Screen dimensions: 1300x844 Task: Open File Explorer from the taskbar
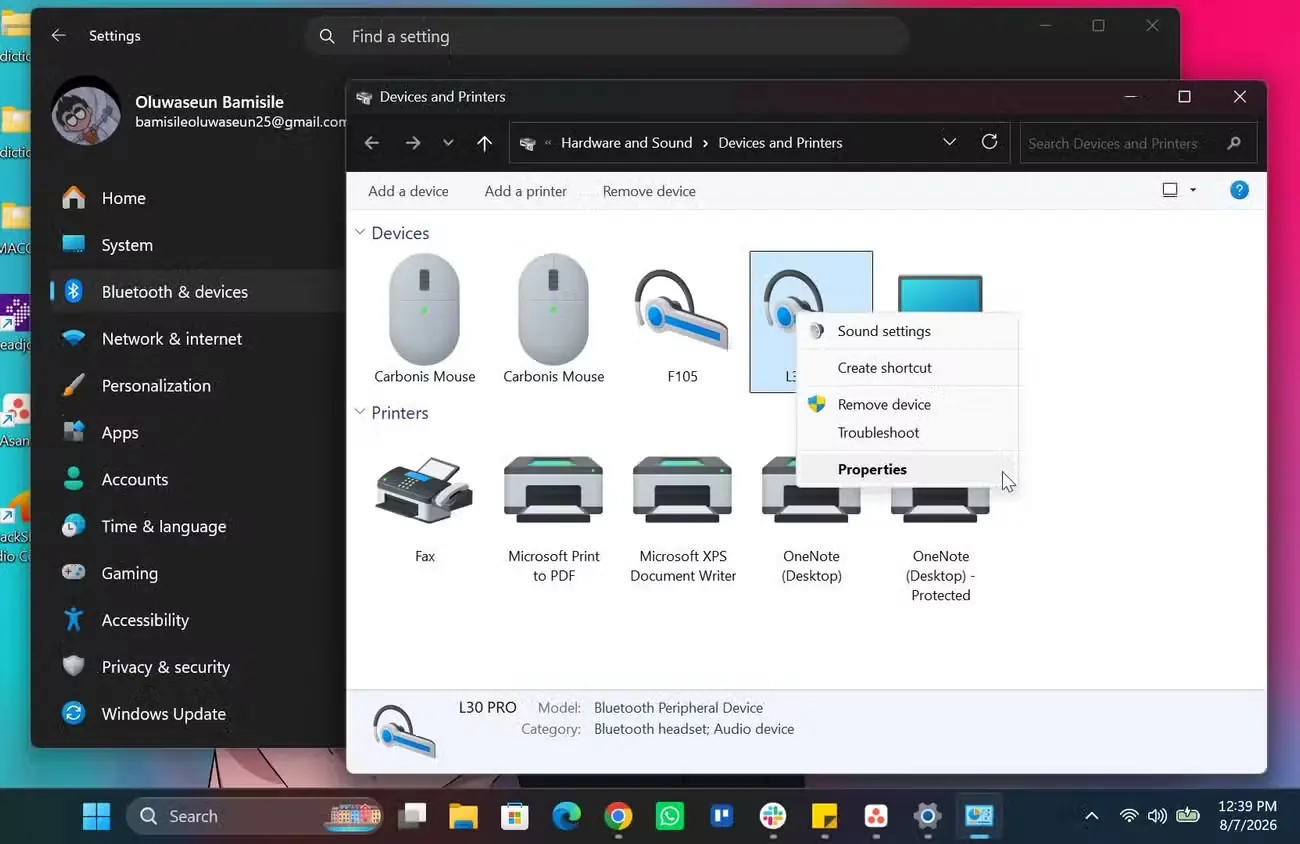463,816
